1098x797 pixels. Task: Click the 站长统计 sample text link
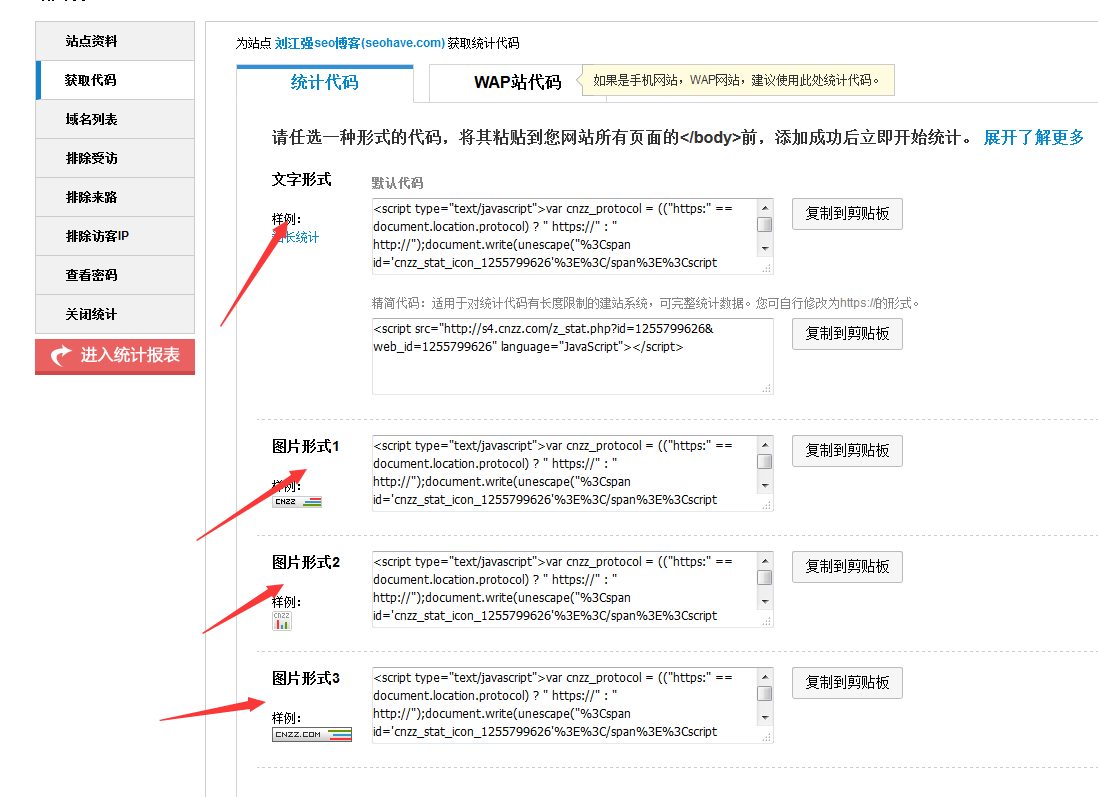(296, 237)
